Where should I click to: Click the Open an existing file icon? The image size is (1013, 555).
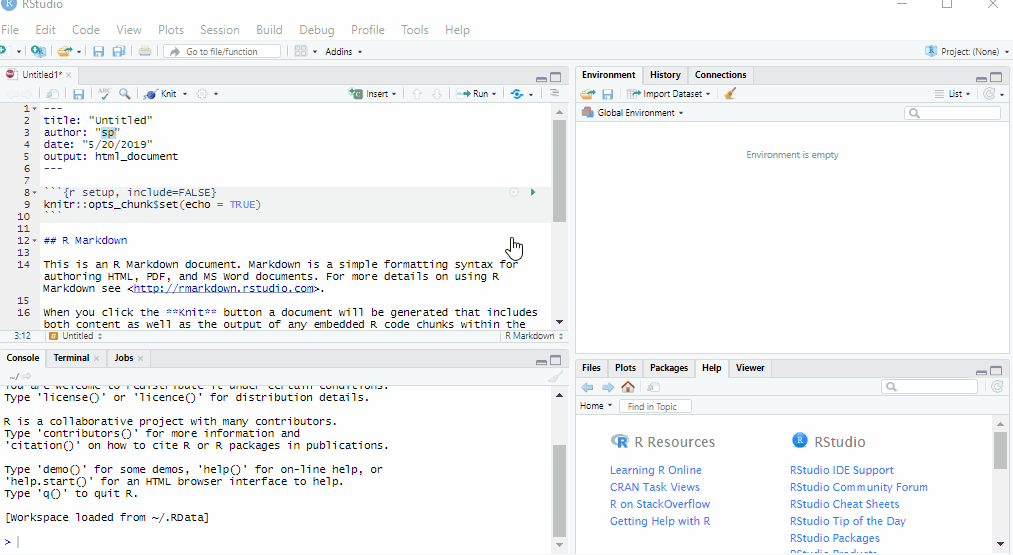coord(64,51)
